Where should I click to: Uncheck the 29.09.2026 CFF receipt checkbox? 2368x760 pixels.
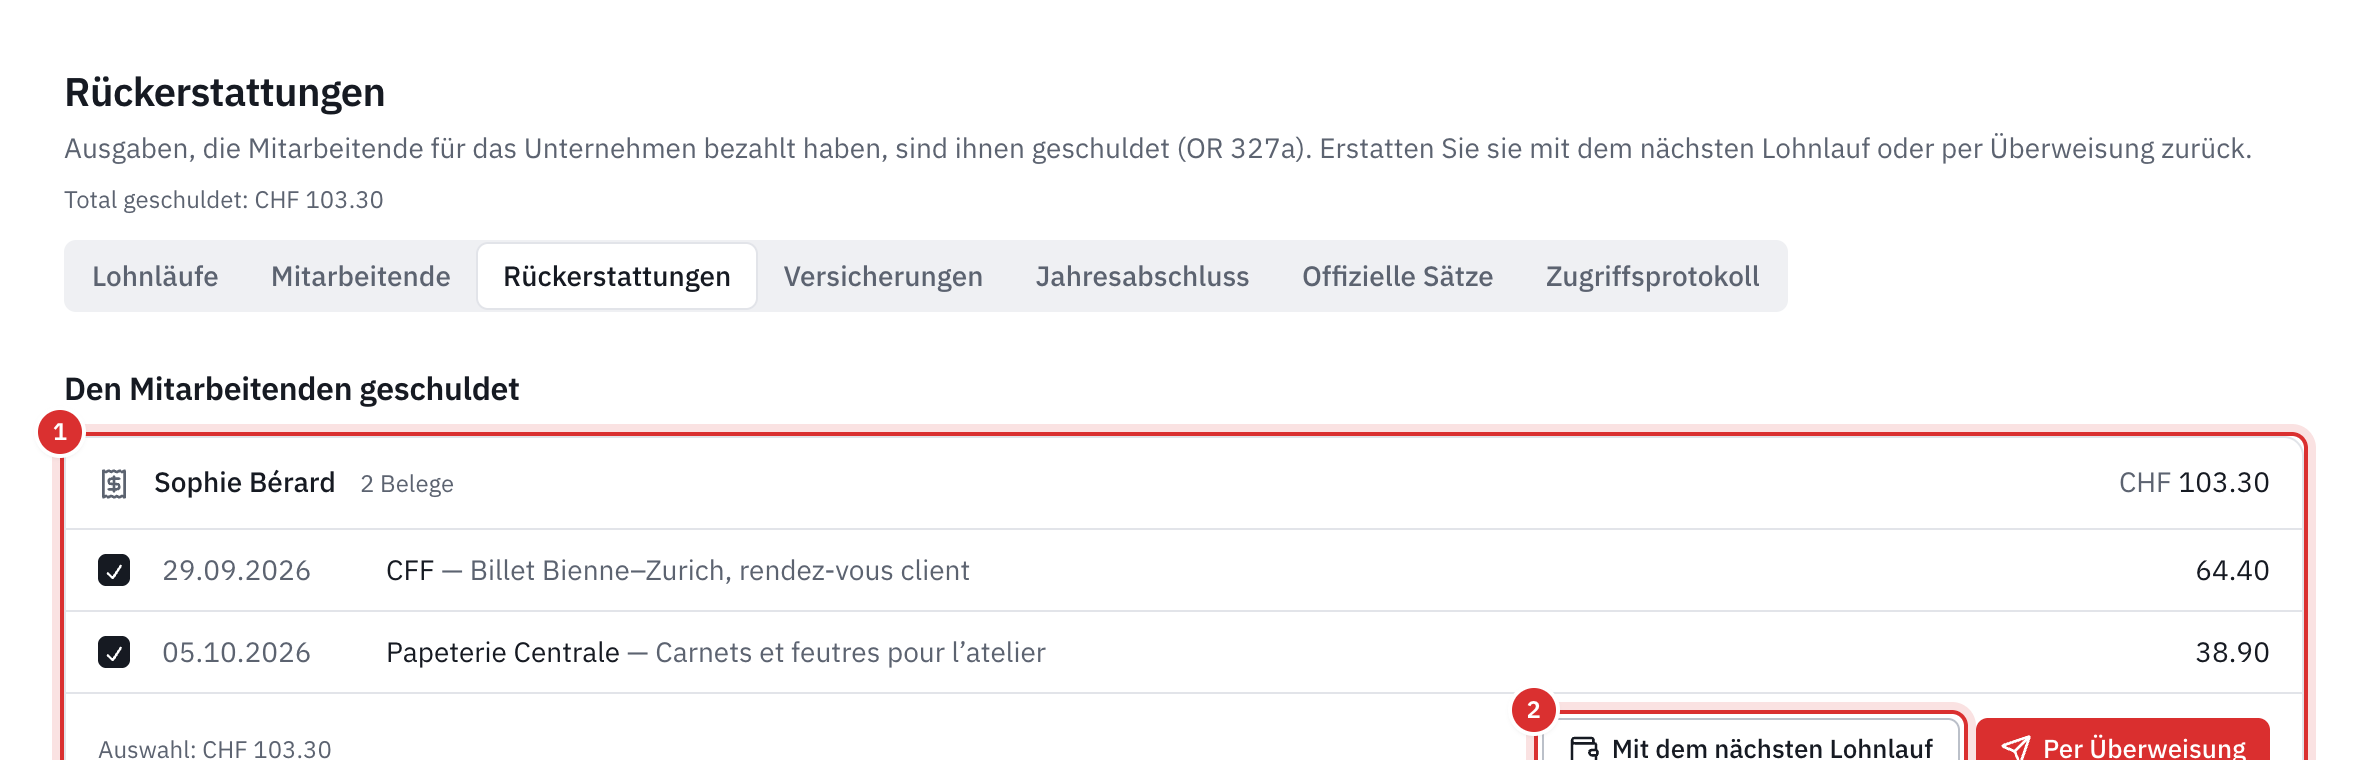coord(114,570)
